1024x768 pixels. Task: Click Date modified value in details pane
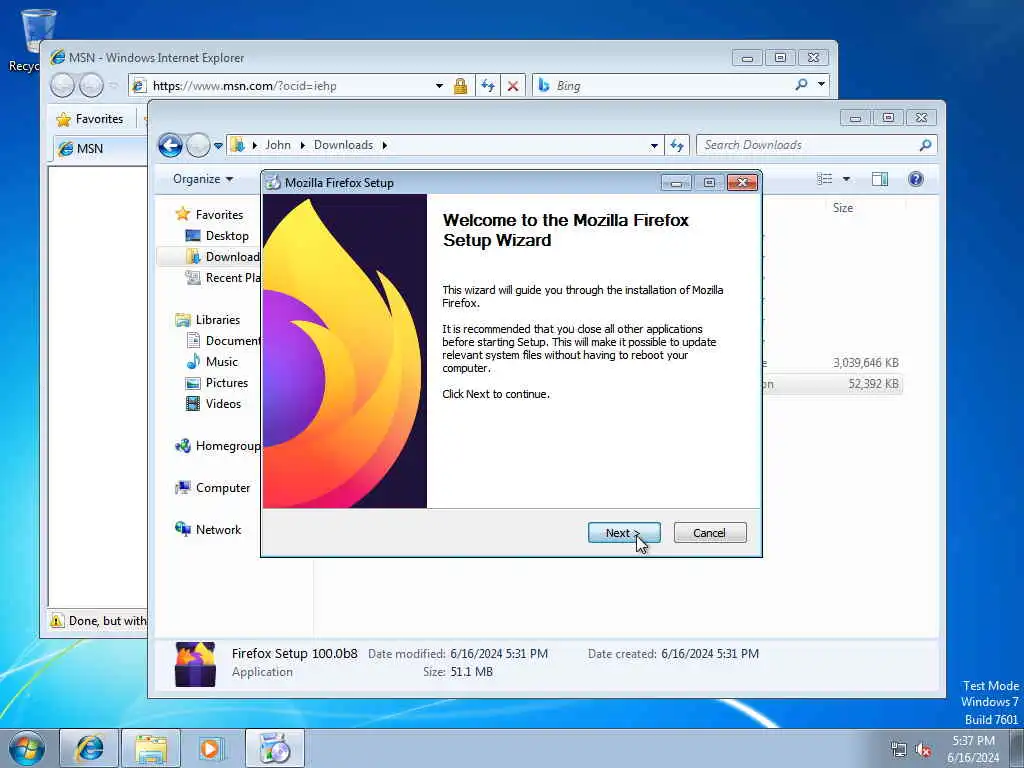pos(499,654)
